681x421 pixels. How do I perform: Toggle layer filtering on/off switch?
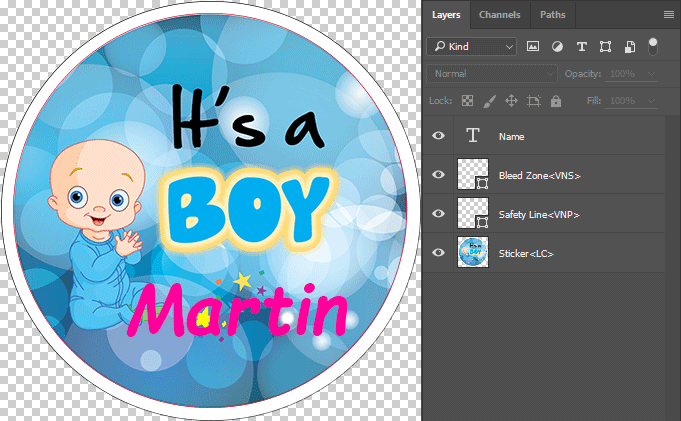(653, 46)
